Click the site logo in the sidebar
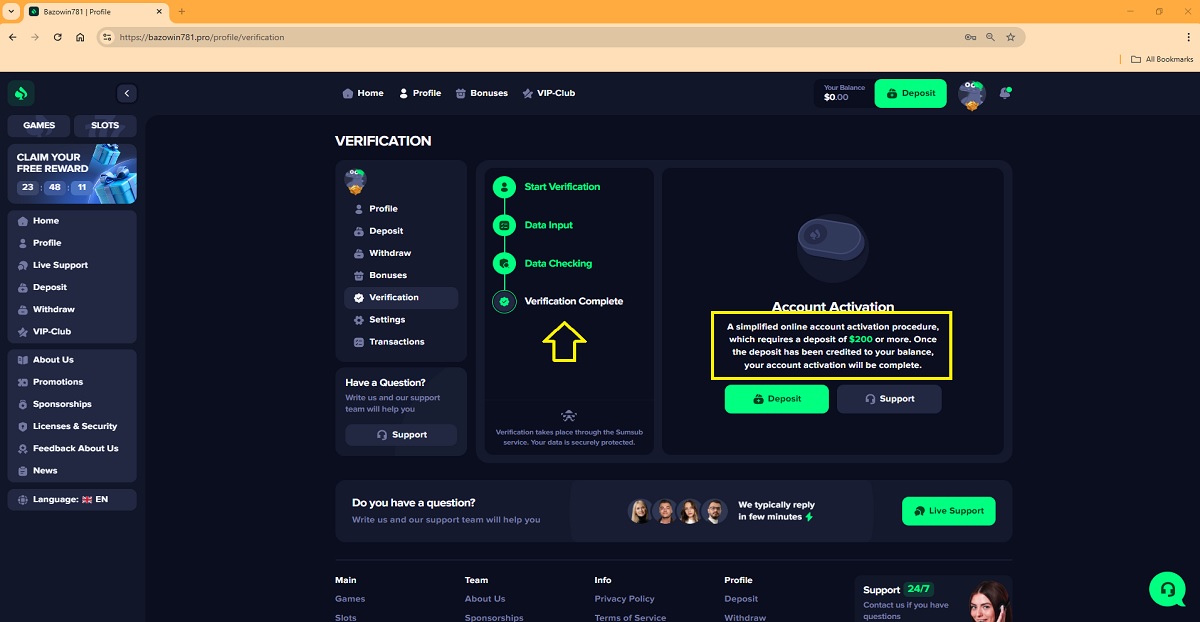Screen dimensions: 1200x622 21,93
